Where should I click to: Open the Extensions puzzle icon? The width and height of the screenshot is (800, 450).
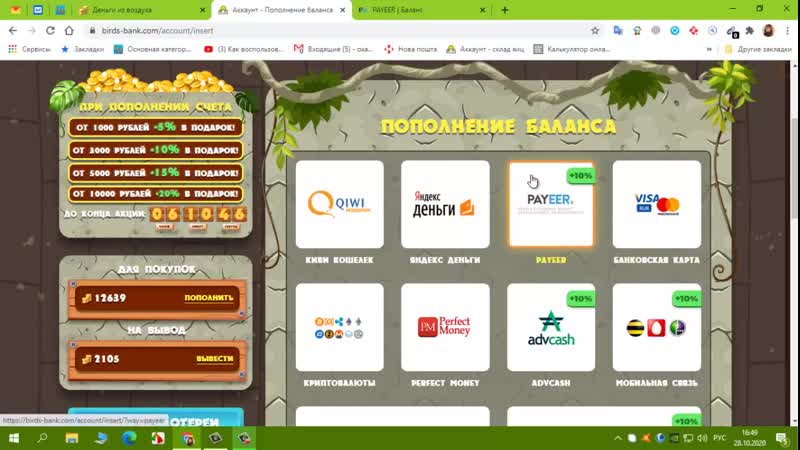coord(749,31)
